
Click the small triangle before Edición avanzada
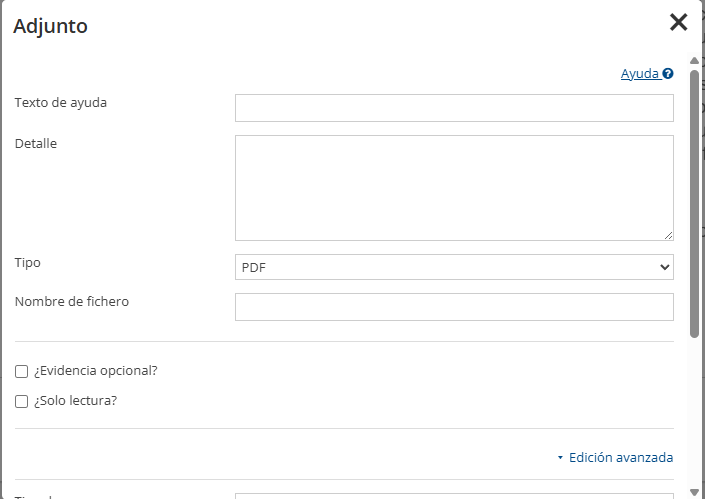(x=560, y=458)
